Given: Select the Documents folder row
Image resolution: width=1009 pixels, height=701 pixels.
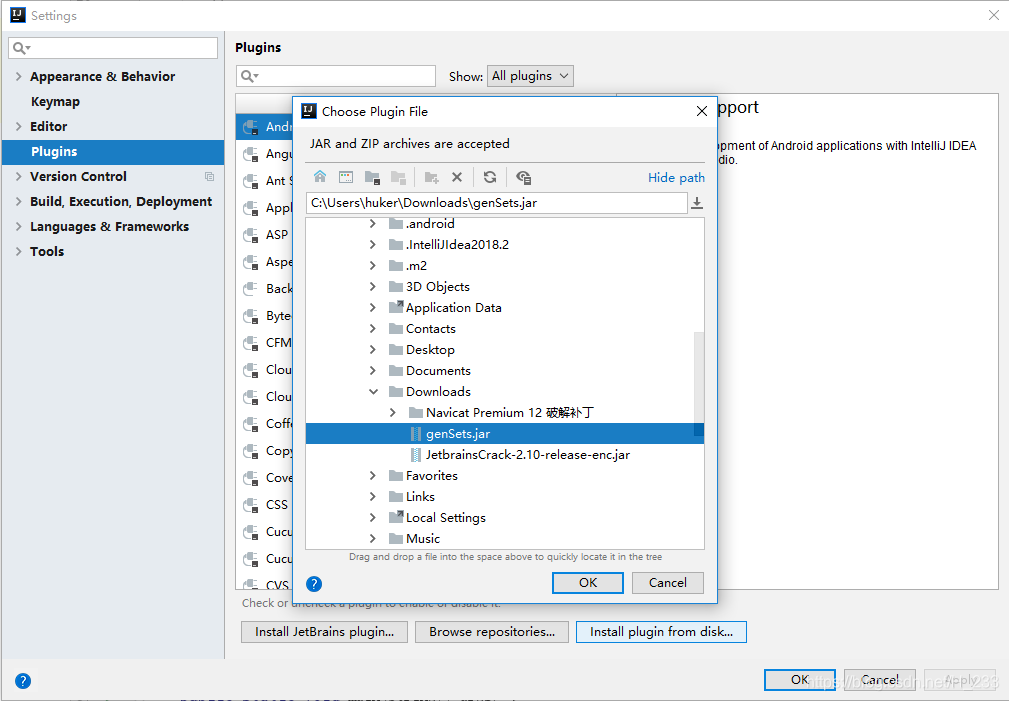Looking at the screenshot, I should pos(504,371).
